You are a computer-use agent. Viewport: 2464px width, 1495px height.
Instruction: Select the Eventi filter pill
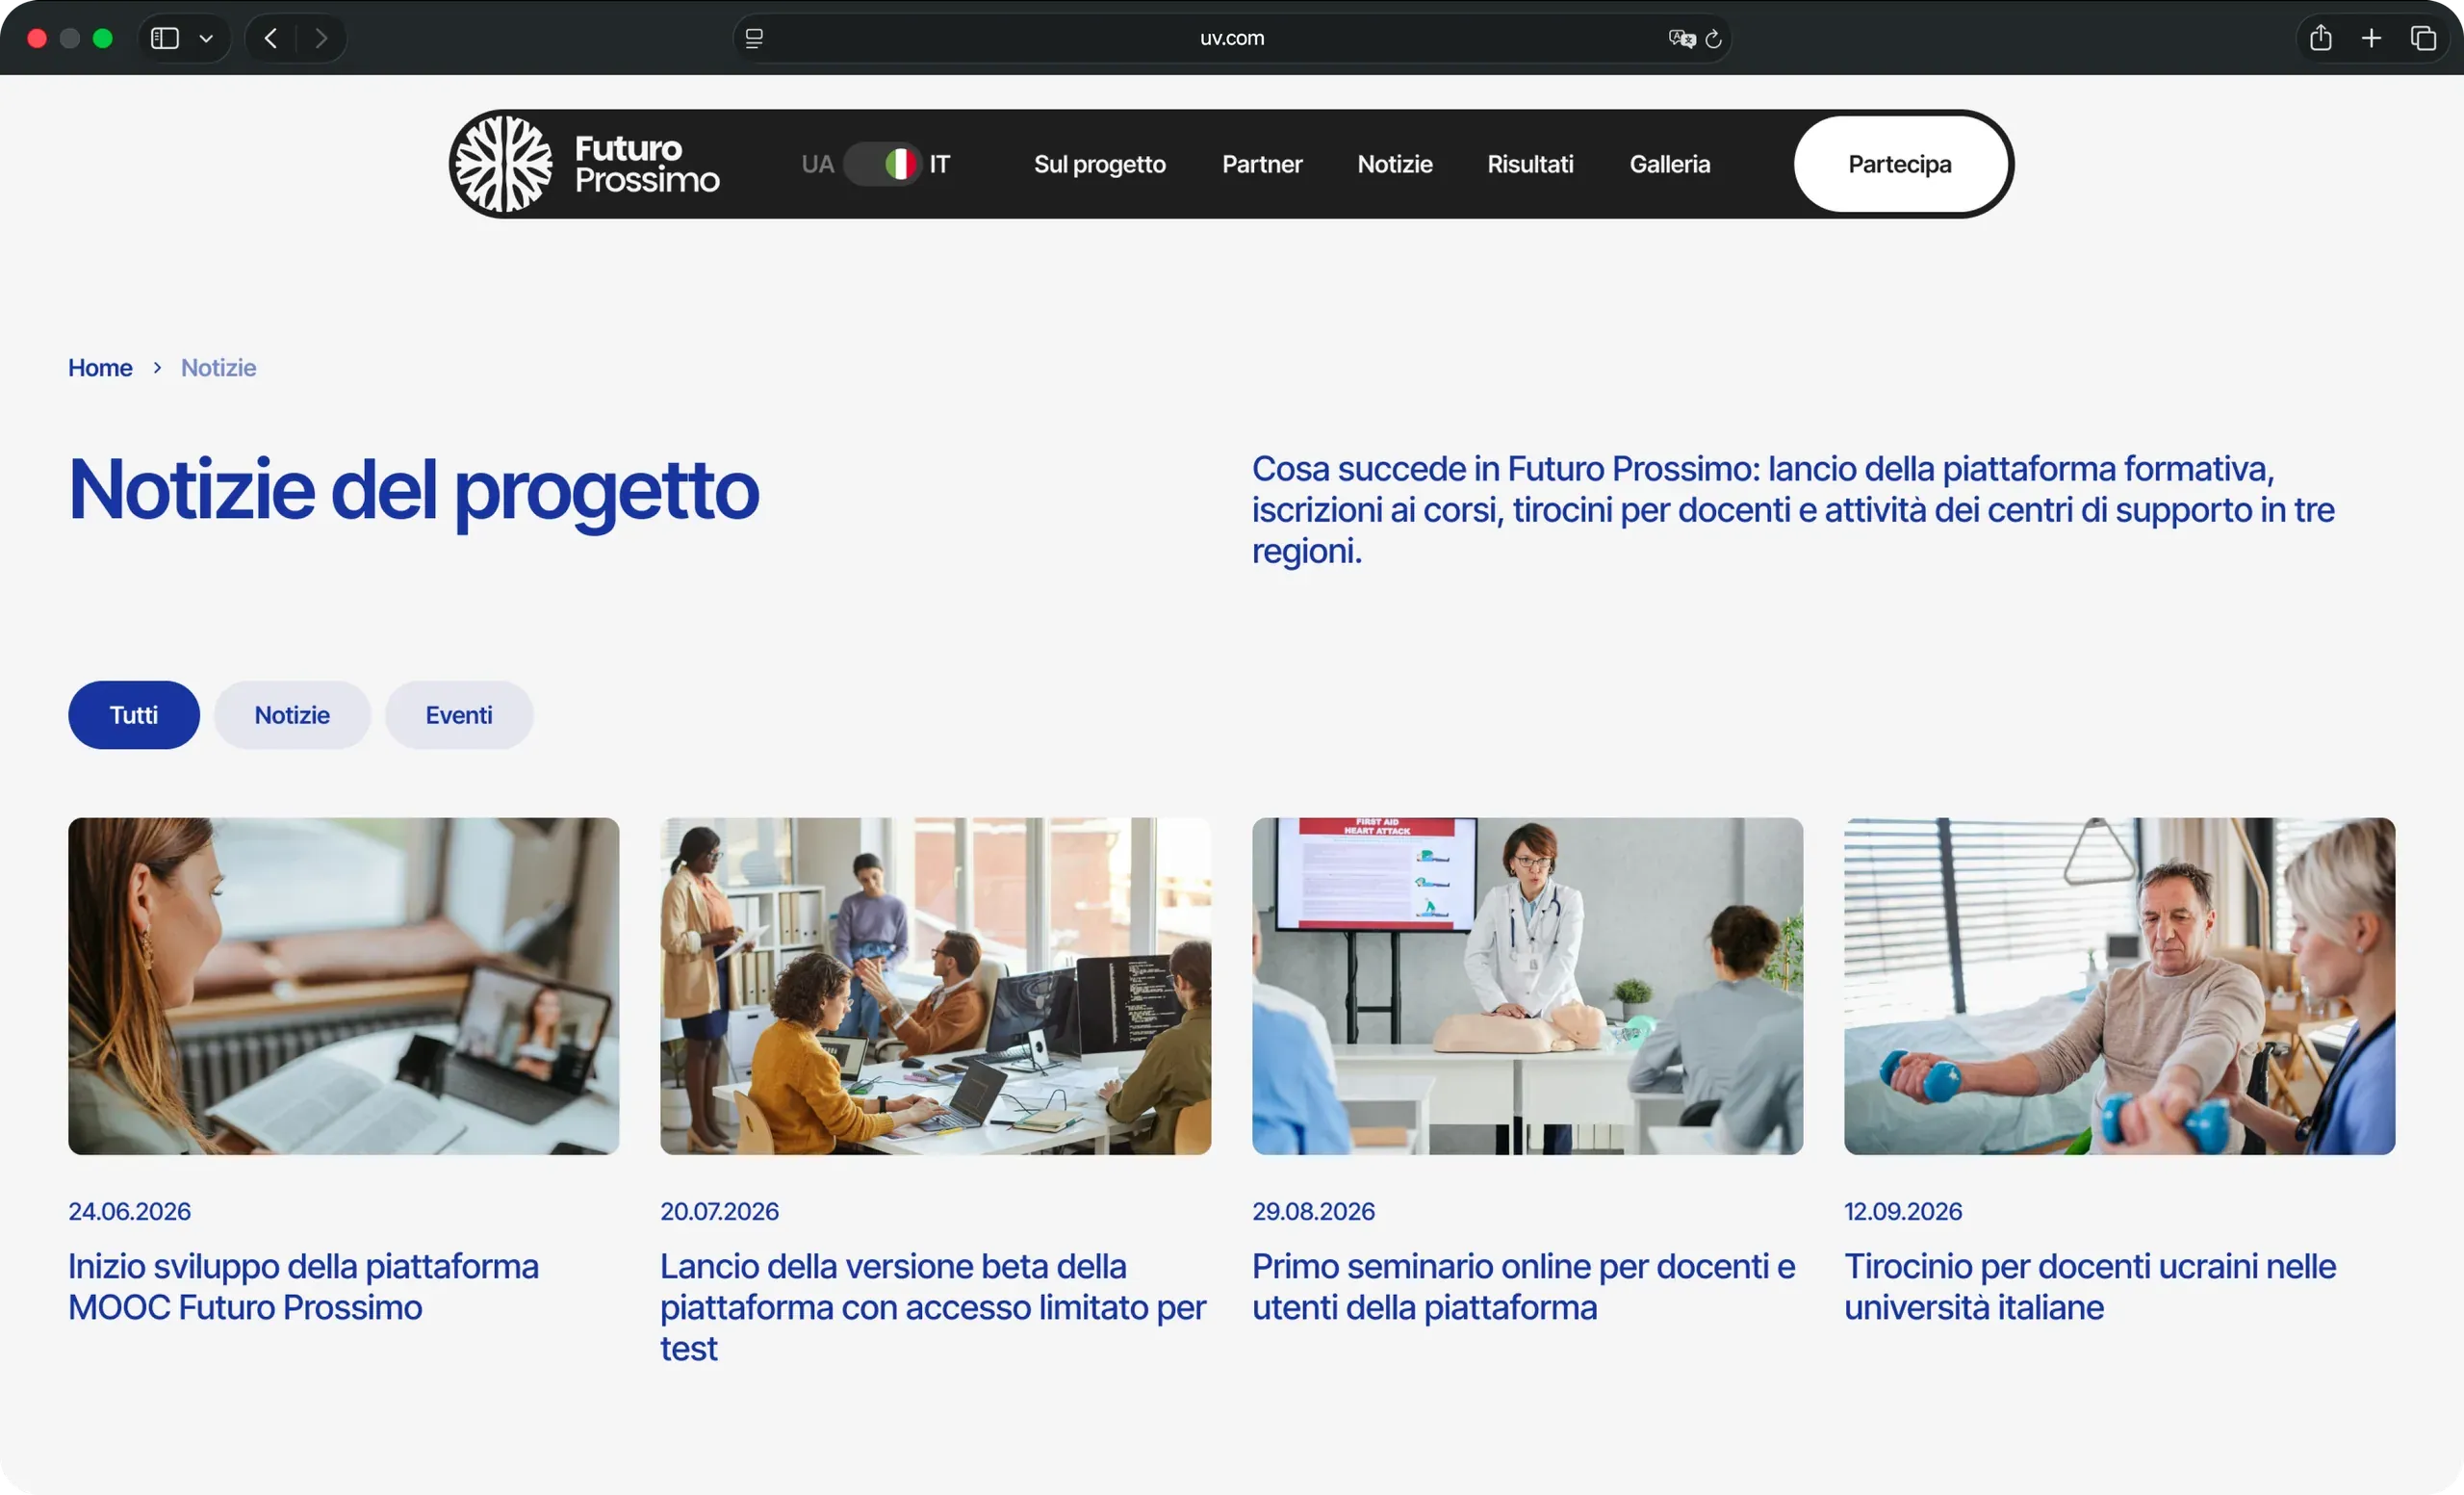point(459,715)
